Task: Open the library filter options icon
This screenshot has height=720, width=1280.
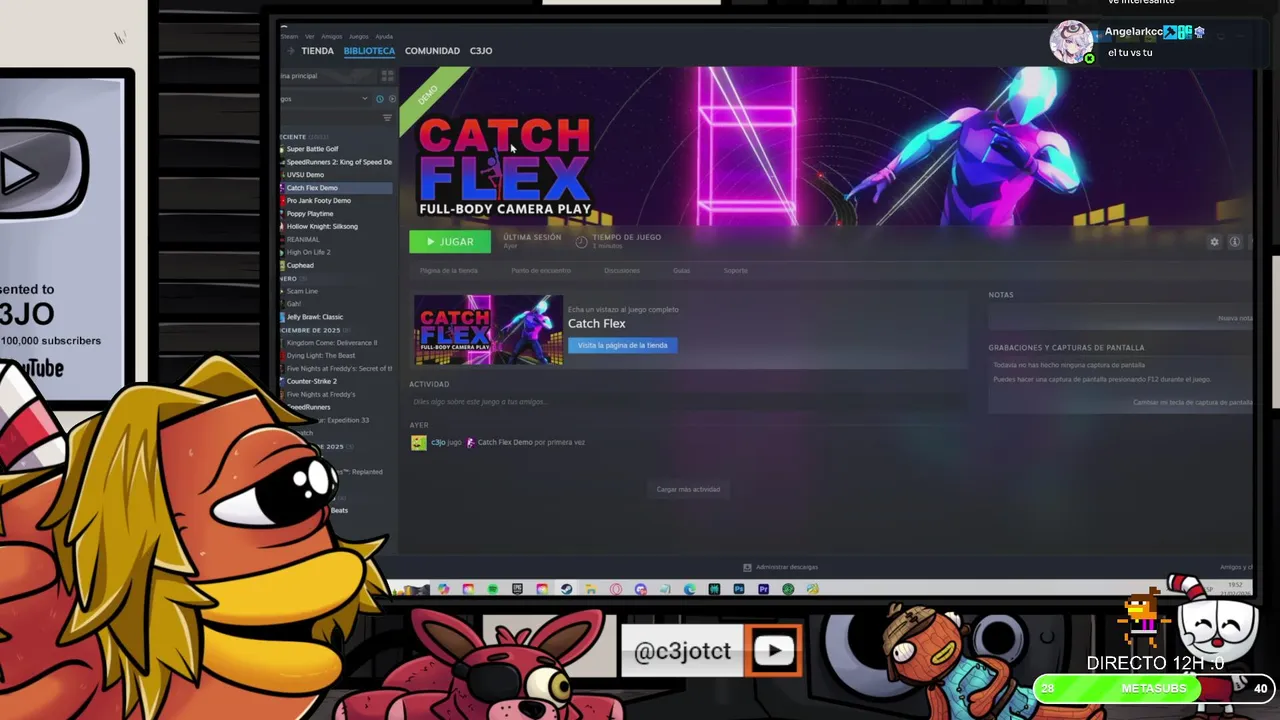Action: click(387, 118)
